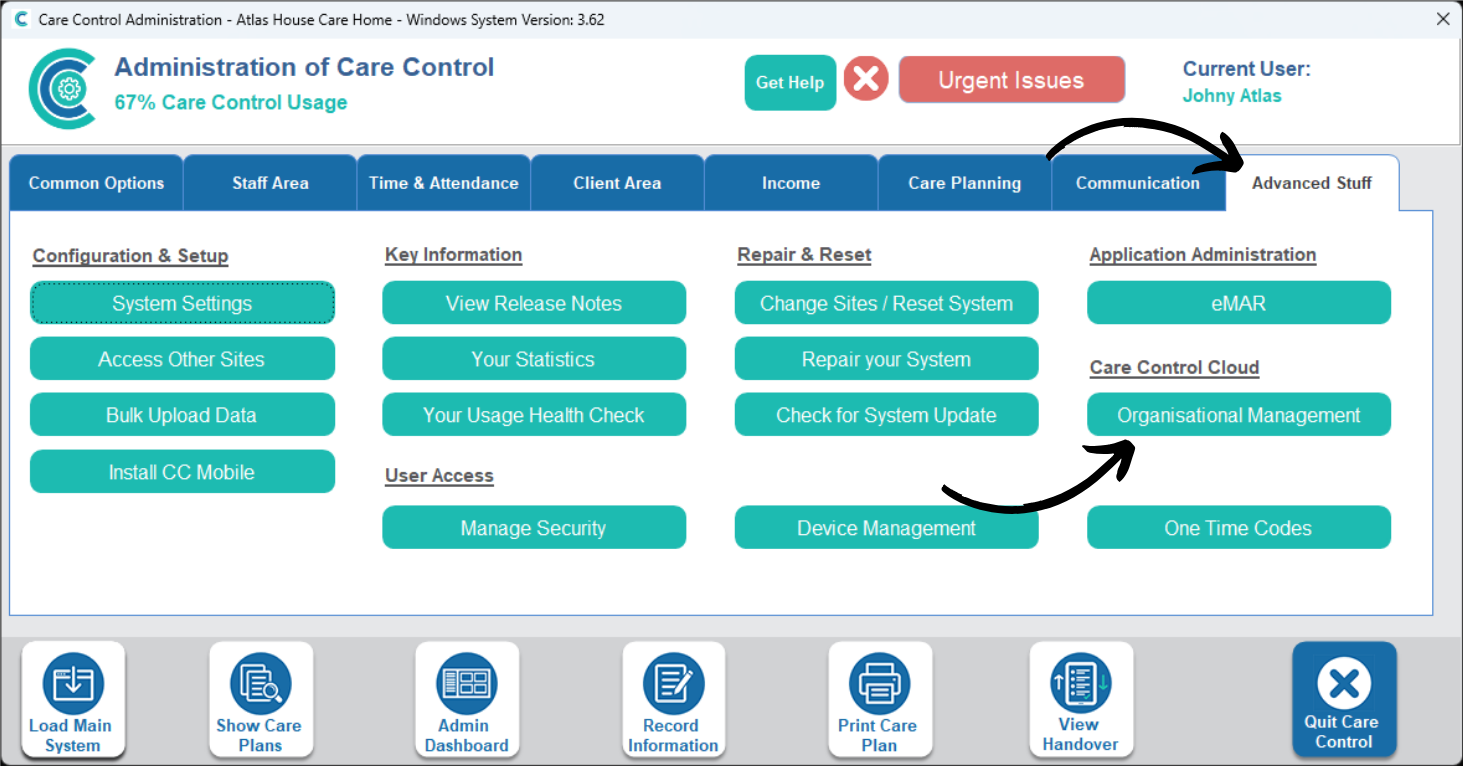
Task: Open Bulk Upload Data
Action: click(182, 415)
